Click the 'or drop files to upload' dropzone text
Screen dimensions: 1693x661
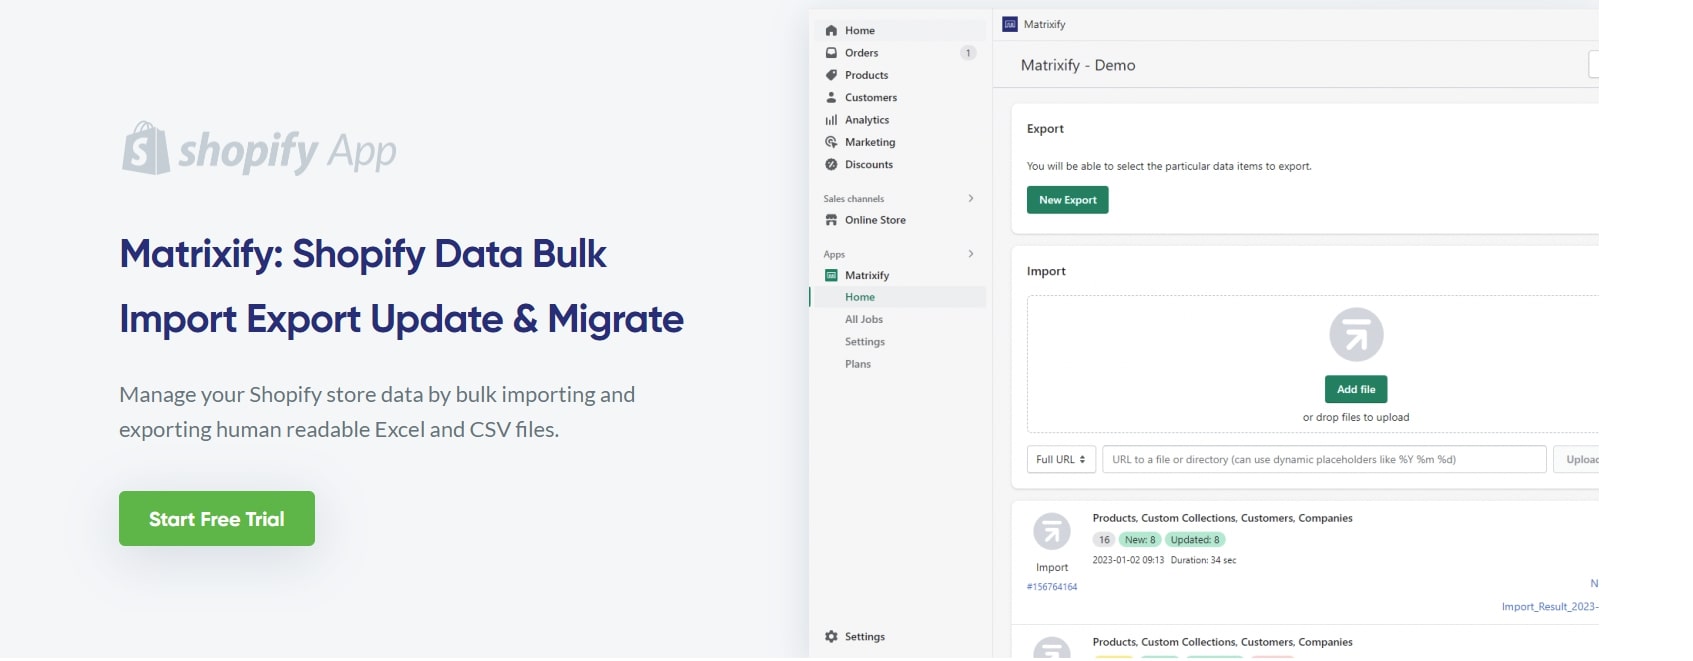1356,417
